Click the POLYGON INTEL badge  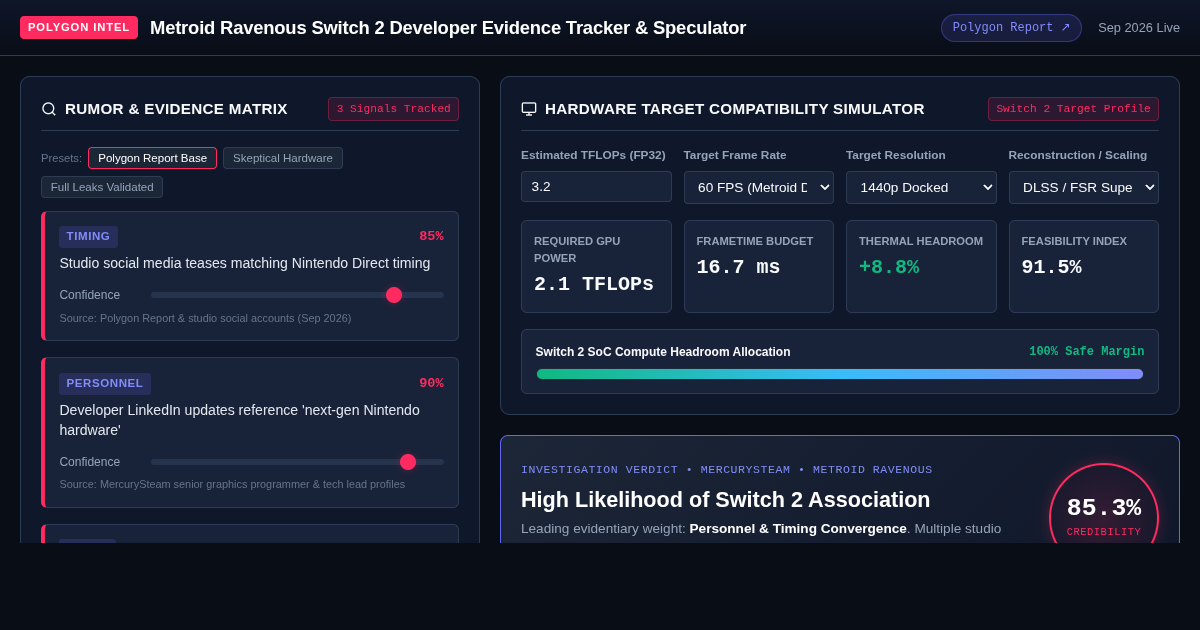pos(79,28)
